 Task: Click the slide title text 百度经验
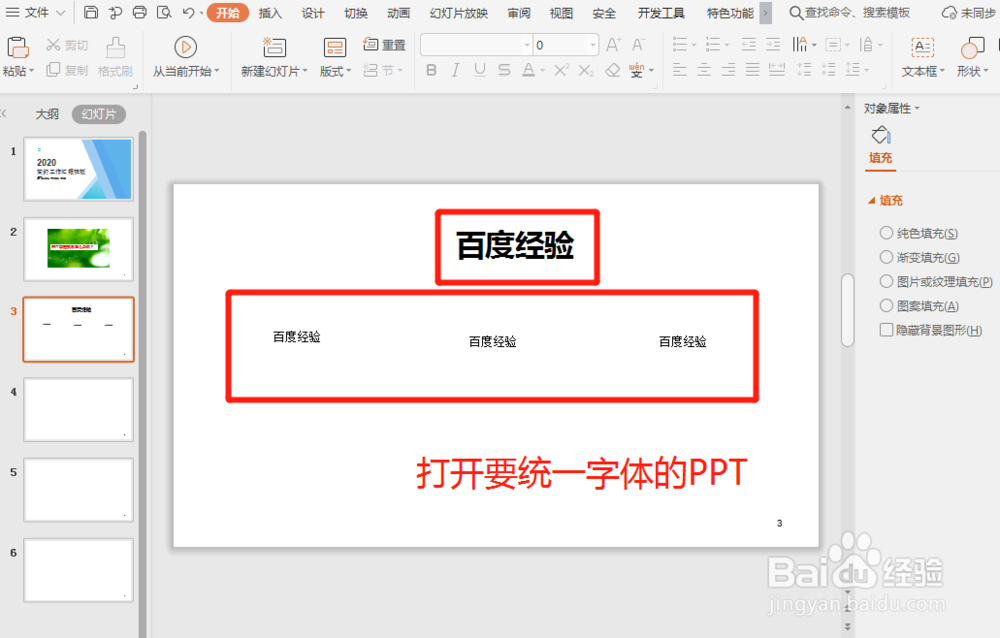pos(515,246)
